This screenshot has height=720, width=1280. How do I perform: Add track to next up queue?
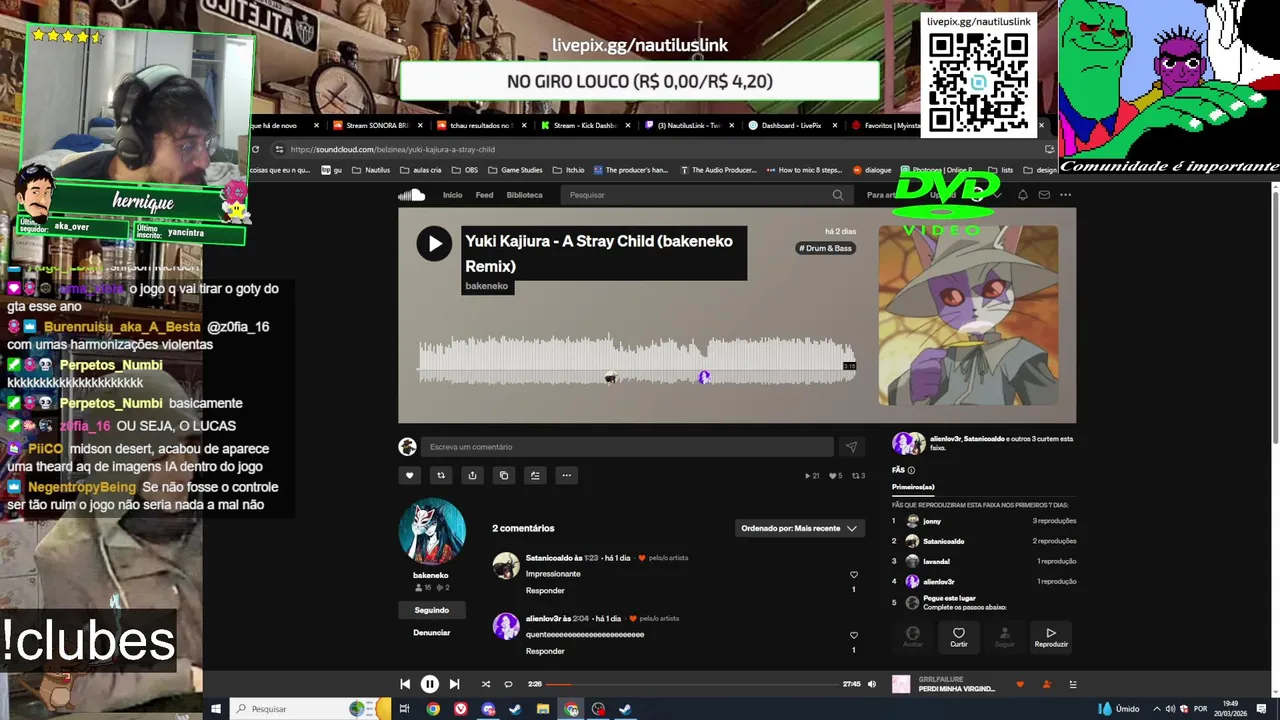pyautogui.click(x=535, y=475)
